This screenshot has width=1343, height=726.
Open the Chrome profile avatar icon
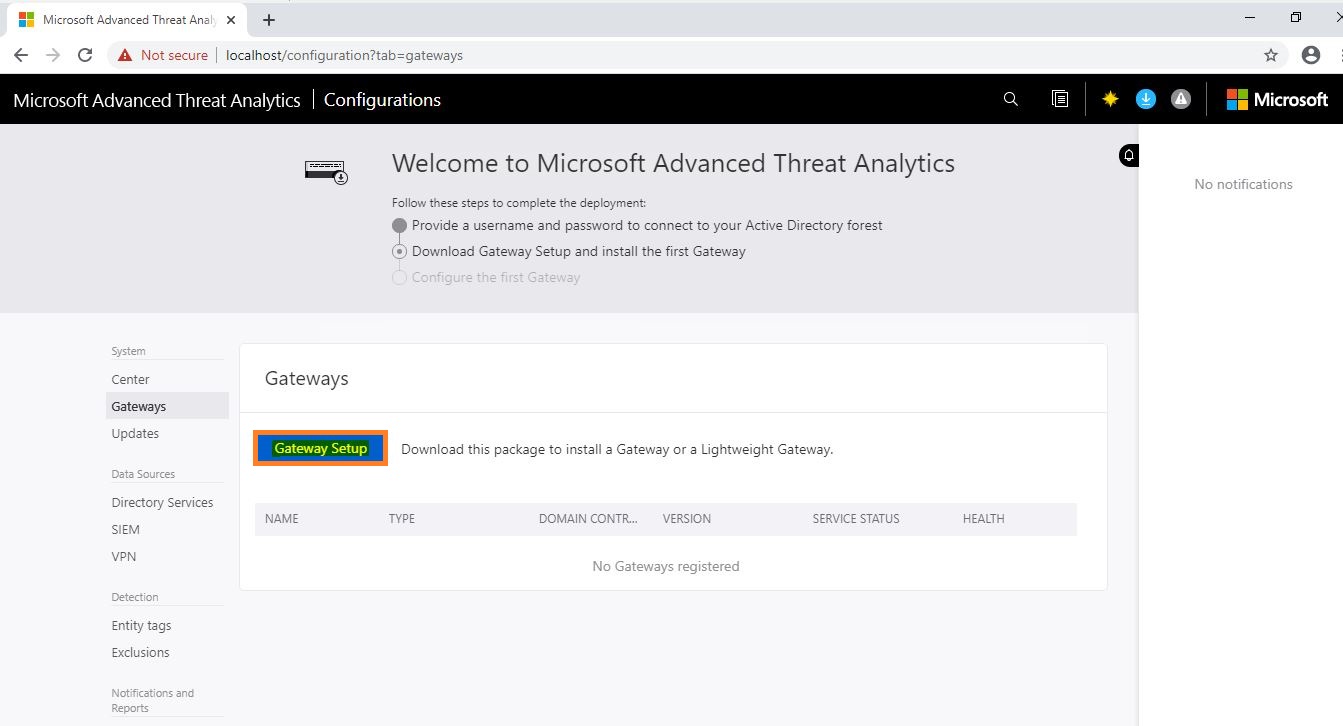[1311, 55]
